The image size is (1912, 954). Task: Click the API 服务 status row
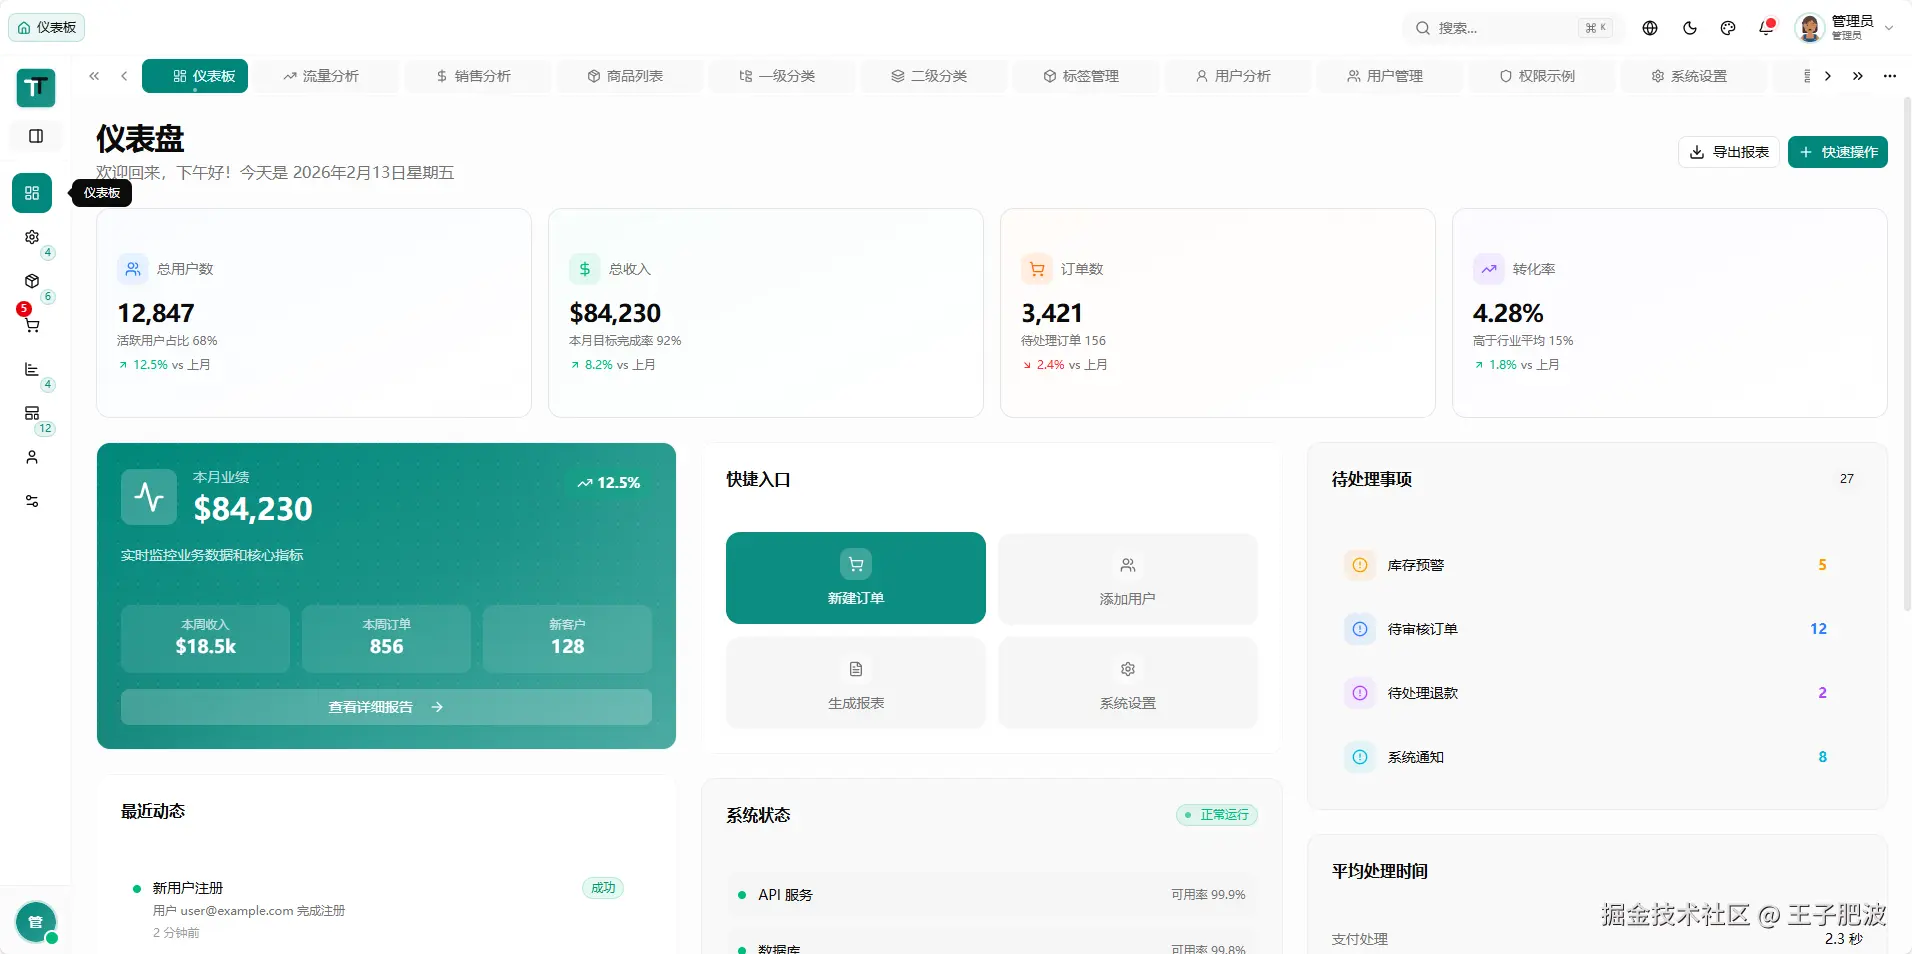[x=992, y=895]
